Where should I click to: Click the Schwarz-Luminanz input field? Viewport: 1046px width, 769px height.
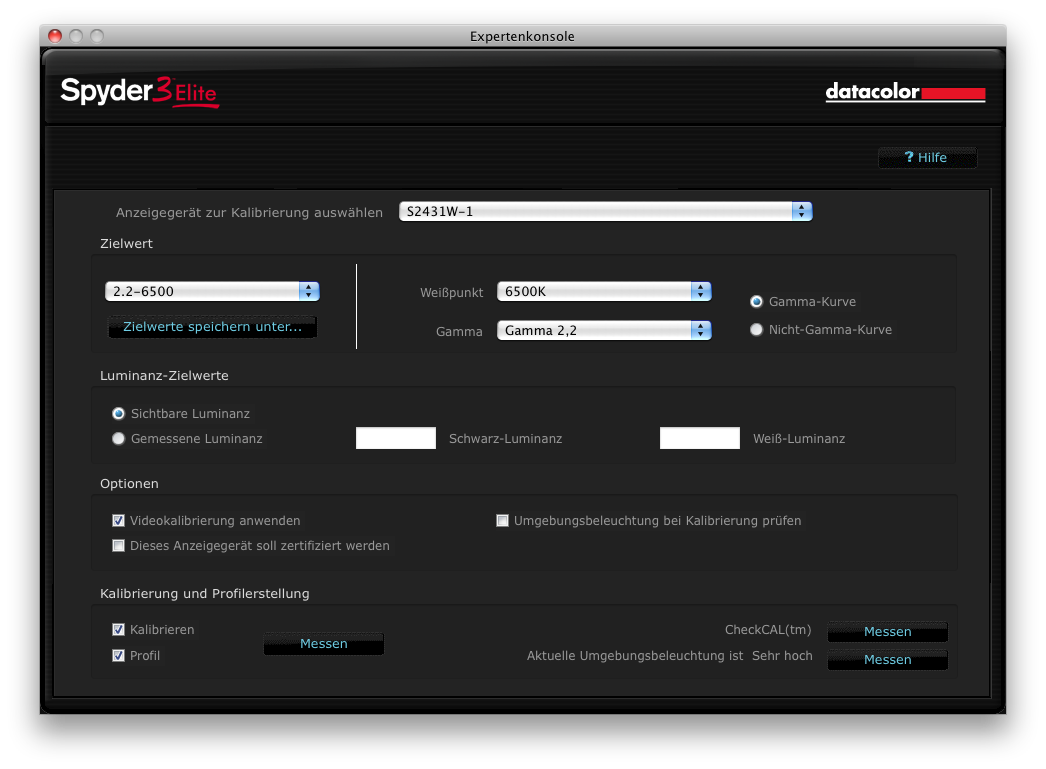point(396,438)
